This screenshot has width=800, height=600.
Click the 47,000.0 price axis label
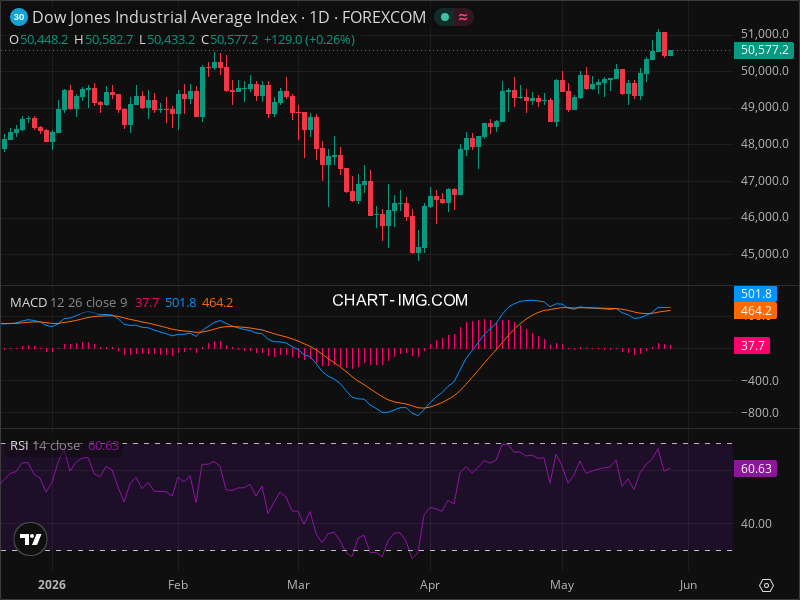click(764, 181)
